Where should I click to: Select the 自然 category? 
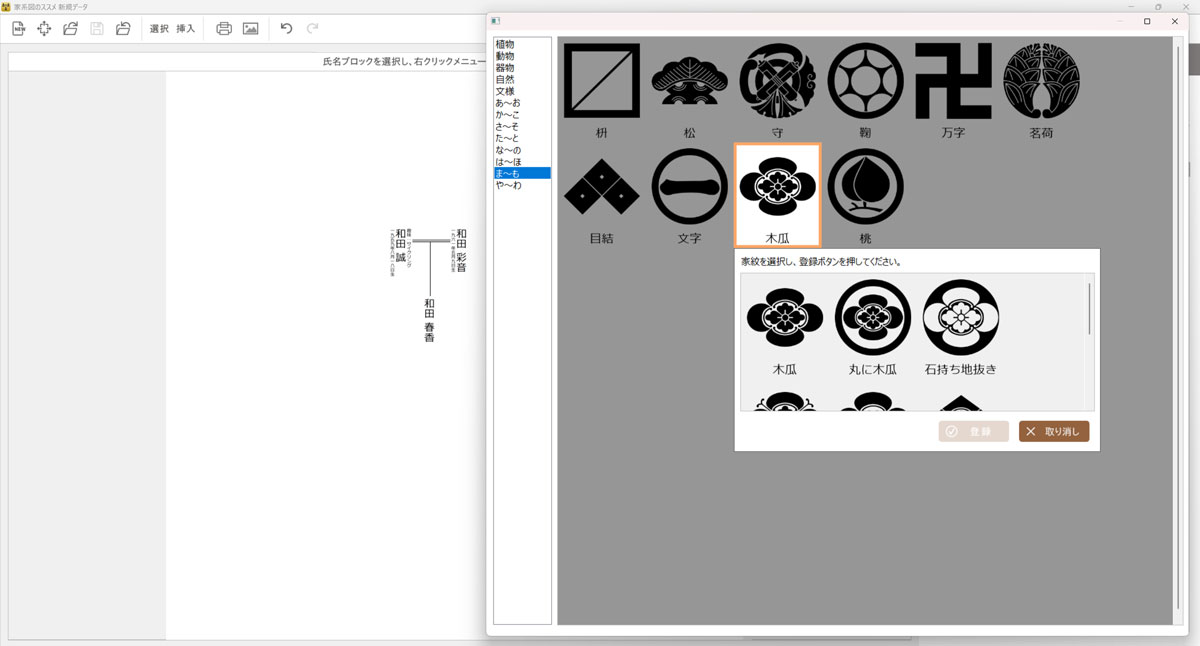(522, 79)
